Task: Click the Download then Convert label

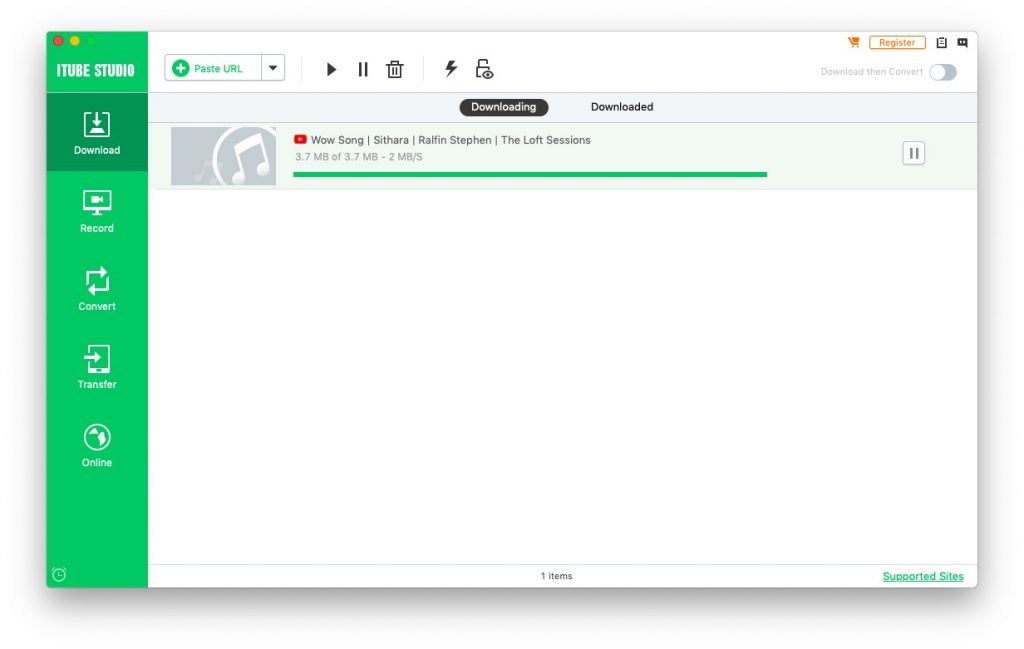Action: click(x=872, y=72)
